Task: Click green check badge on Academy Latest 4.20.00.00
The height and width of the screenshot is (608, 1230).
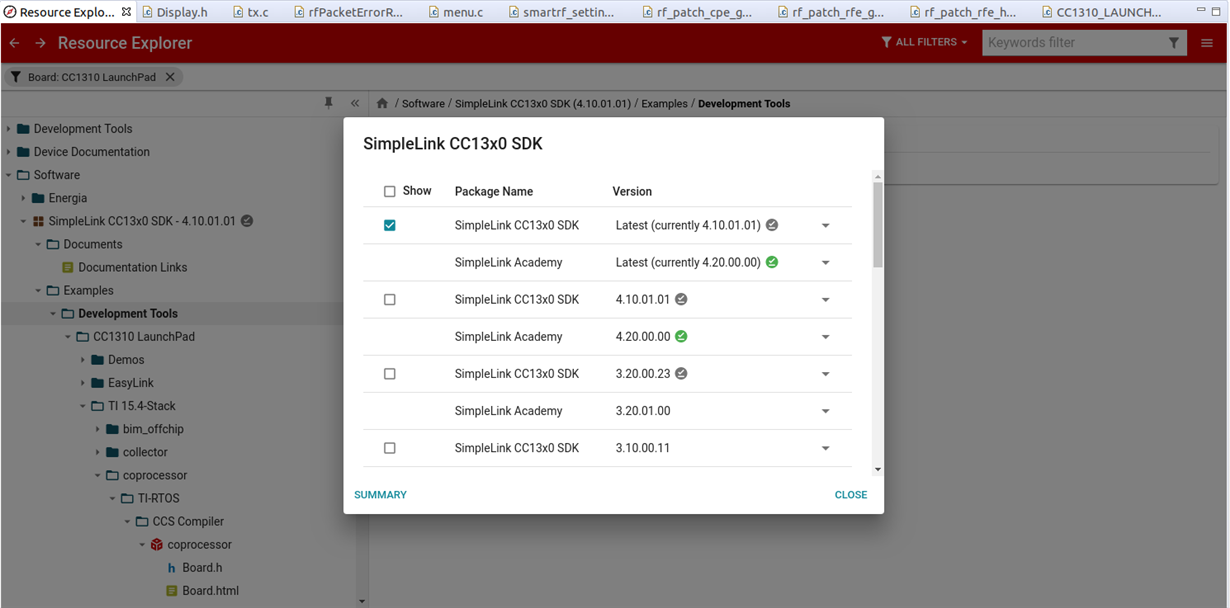Action: (772, 262)
